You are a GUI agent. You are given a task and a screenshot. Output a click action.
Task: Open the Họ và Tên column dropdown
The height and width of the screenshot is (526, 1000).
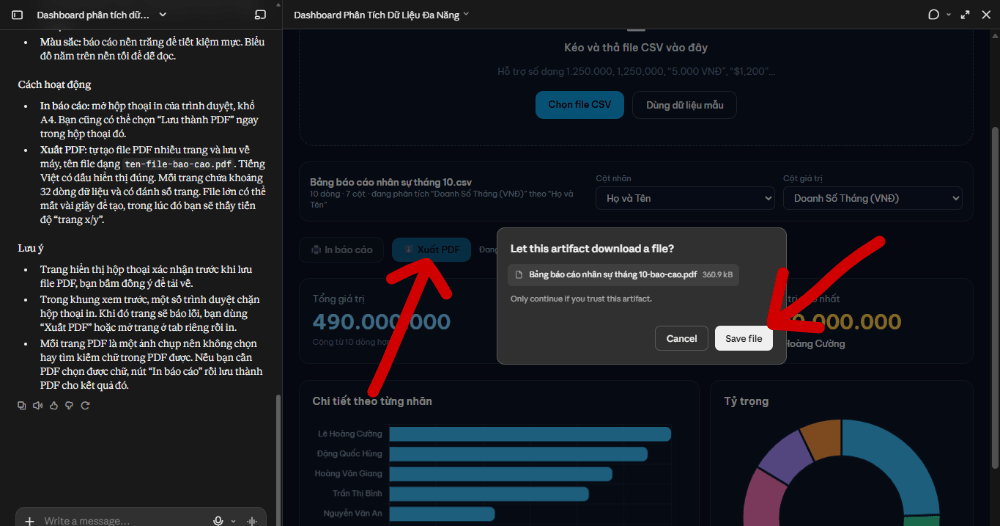685,198
